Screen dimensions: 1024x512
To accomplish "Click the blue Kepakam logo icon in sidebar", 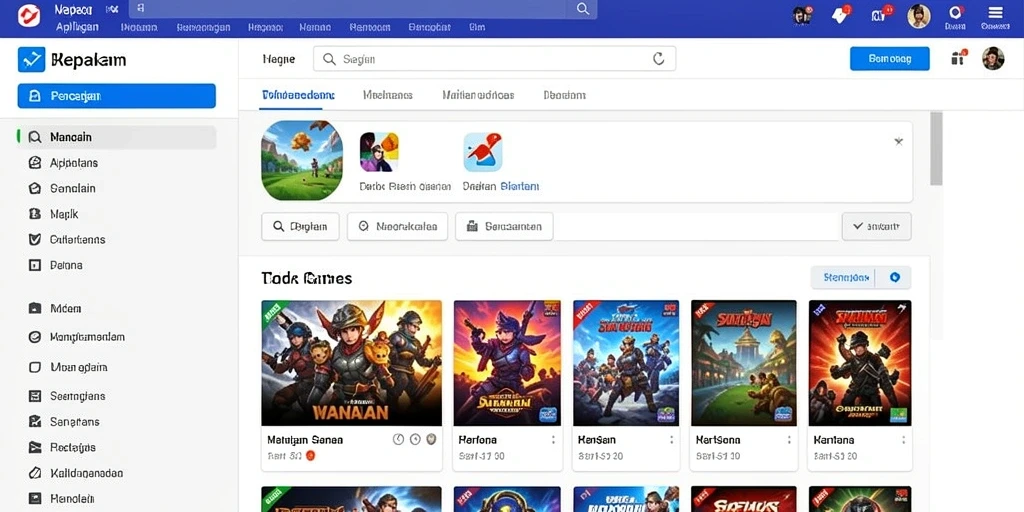I will [31, 59].
